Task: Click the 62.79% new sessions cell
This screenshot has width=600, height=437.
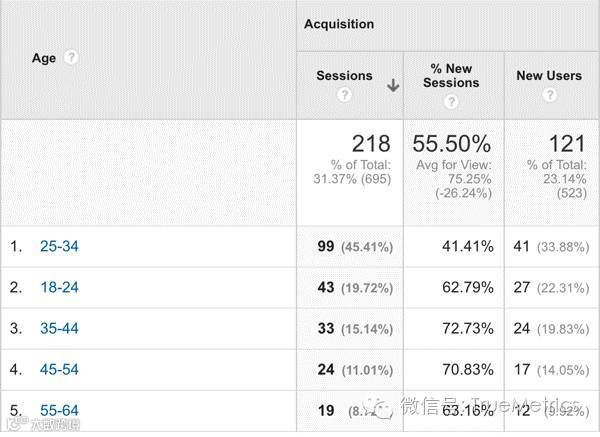Action: pyautogui.click(x=465, y=287)
